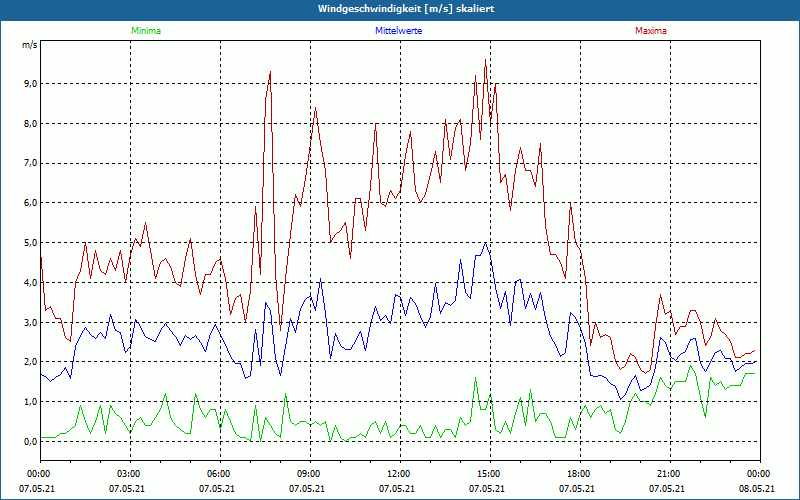Click the 7,0 y-axis value
The height and width of the screenshot is (500, 800).
(30, 163)
